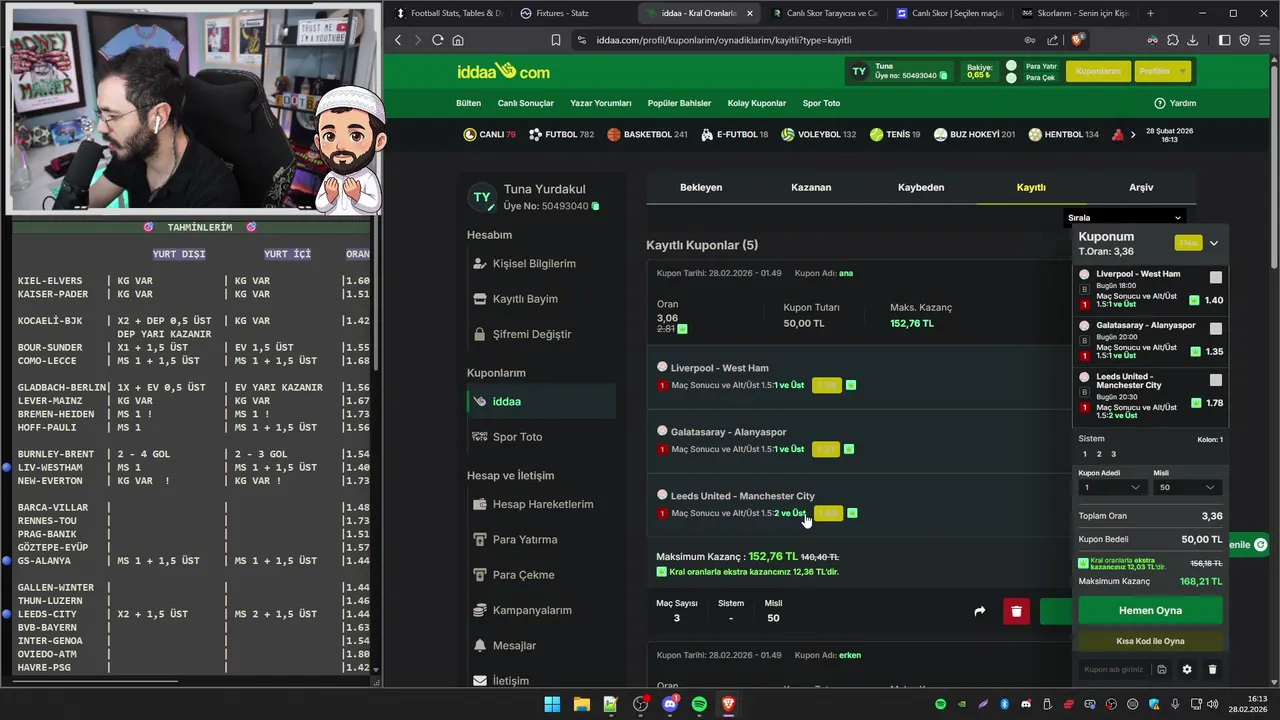Viewport: 1280px width, 720px height.
Task: Click the Kampanyalarım sidebar entry
Action: 532,610
